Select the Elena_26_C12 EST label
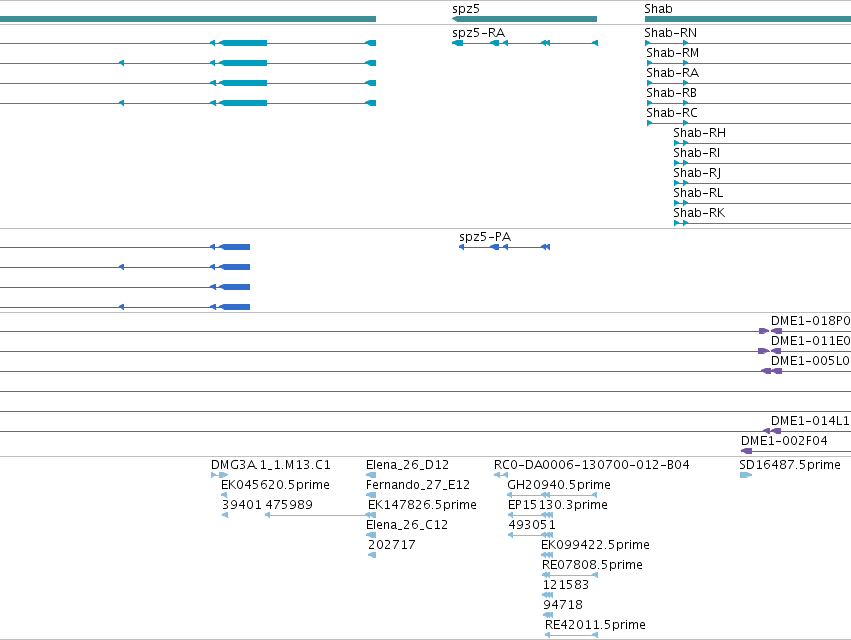The image size is (851, 640). tap(407, 525)
